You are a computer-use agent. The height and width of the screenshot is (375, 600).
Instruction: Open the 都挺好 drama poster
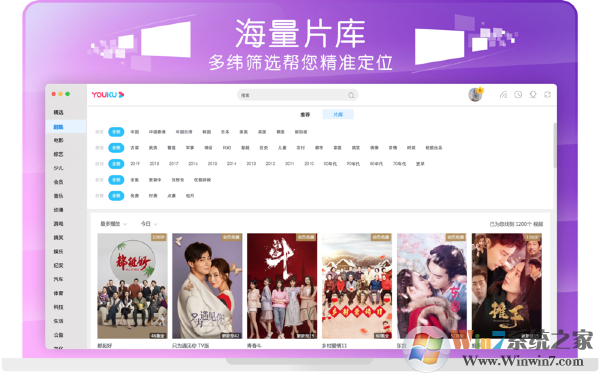[x=132, y=286]
